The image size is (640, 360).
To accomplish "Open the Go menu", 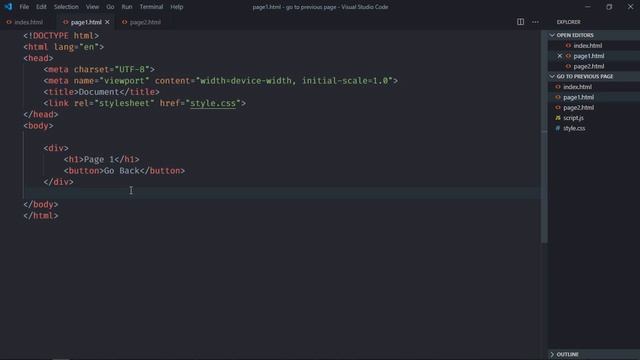I will click(x=110, y=7).
